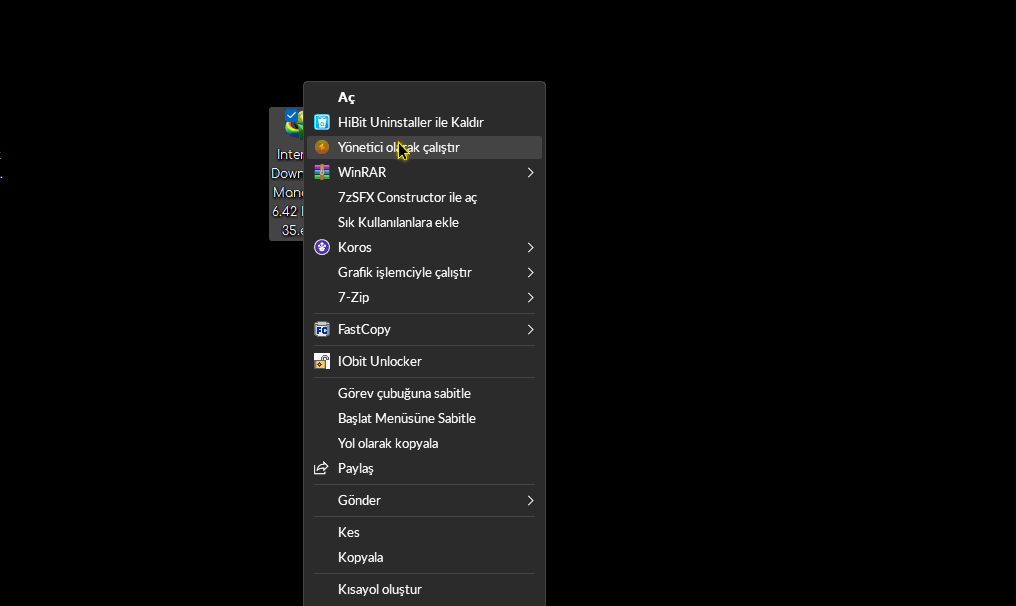Click the HiBit Uninstaller trash icon
Screen dimensions: 1016x606
[322, 122]
